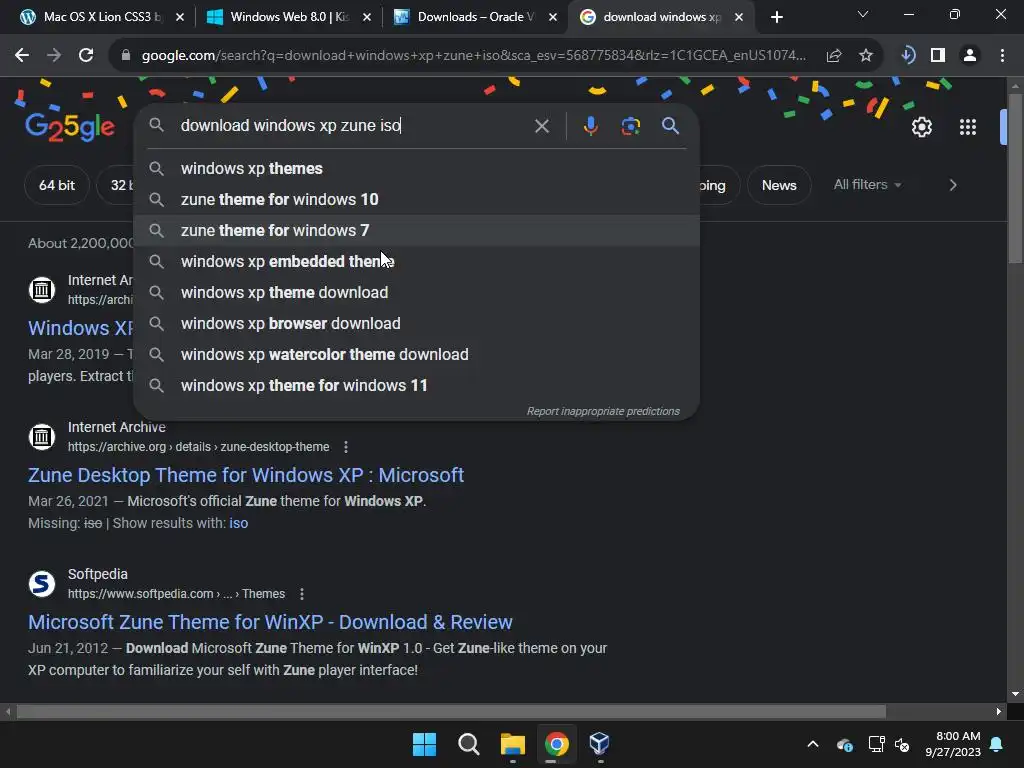Choose suggestion windows xp watercolor theme download
This screenshot has width=1024, height=768.
coord(417,355)
